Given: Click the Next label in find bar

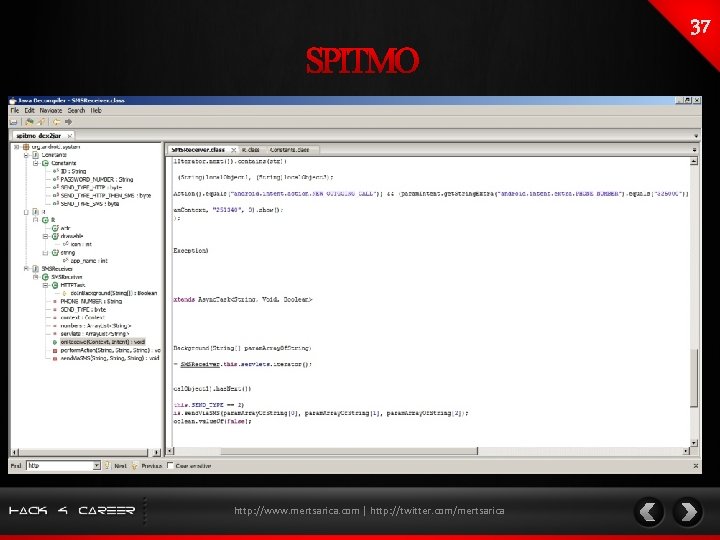Looking at the screenshot, I should point(120,466).
